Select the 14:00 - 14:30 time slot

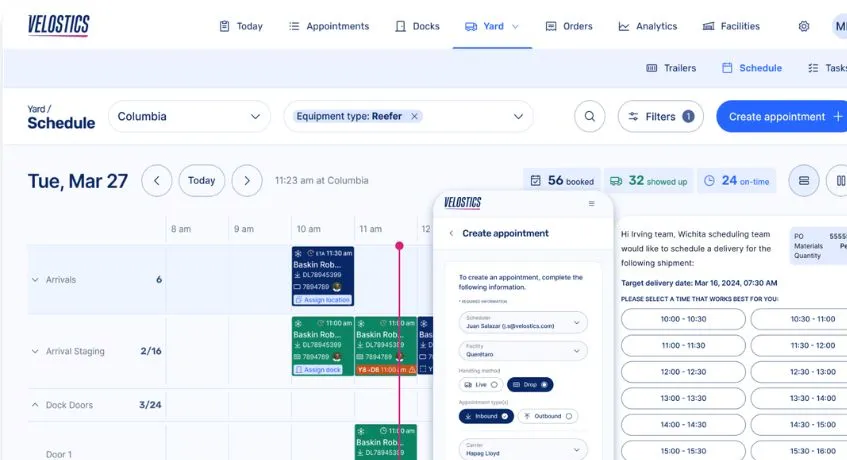[x=683, y=425]
